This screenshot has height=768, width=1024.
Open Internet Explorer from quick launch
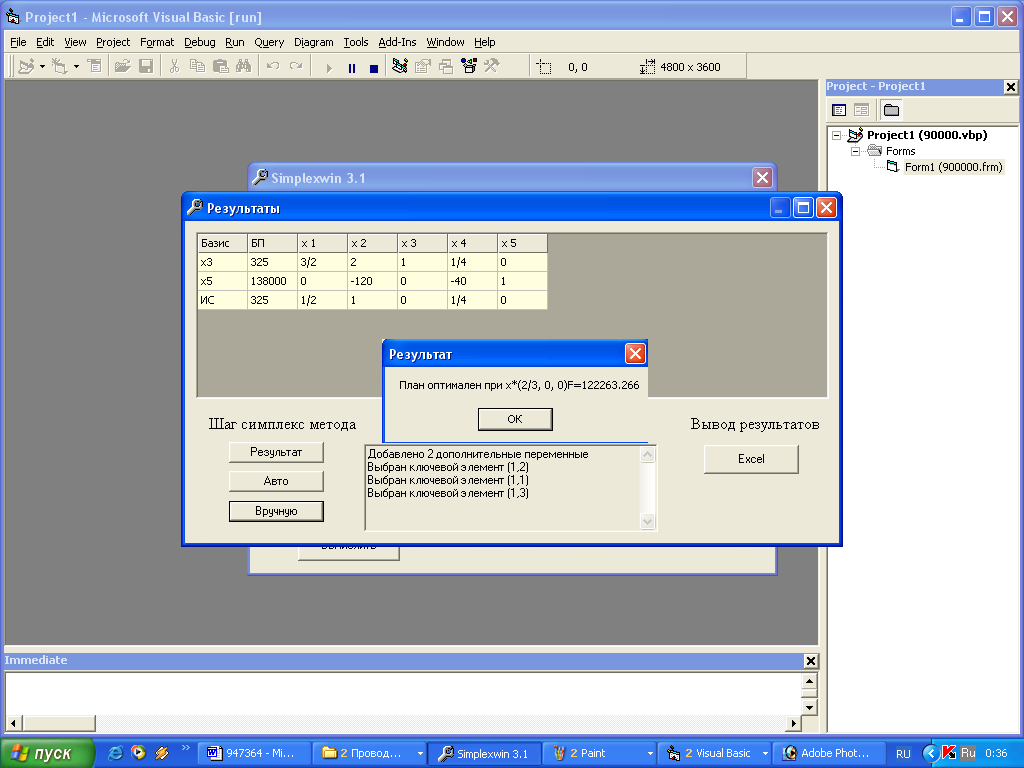tap(115, 753)
